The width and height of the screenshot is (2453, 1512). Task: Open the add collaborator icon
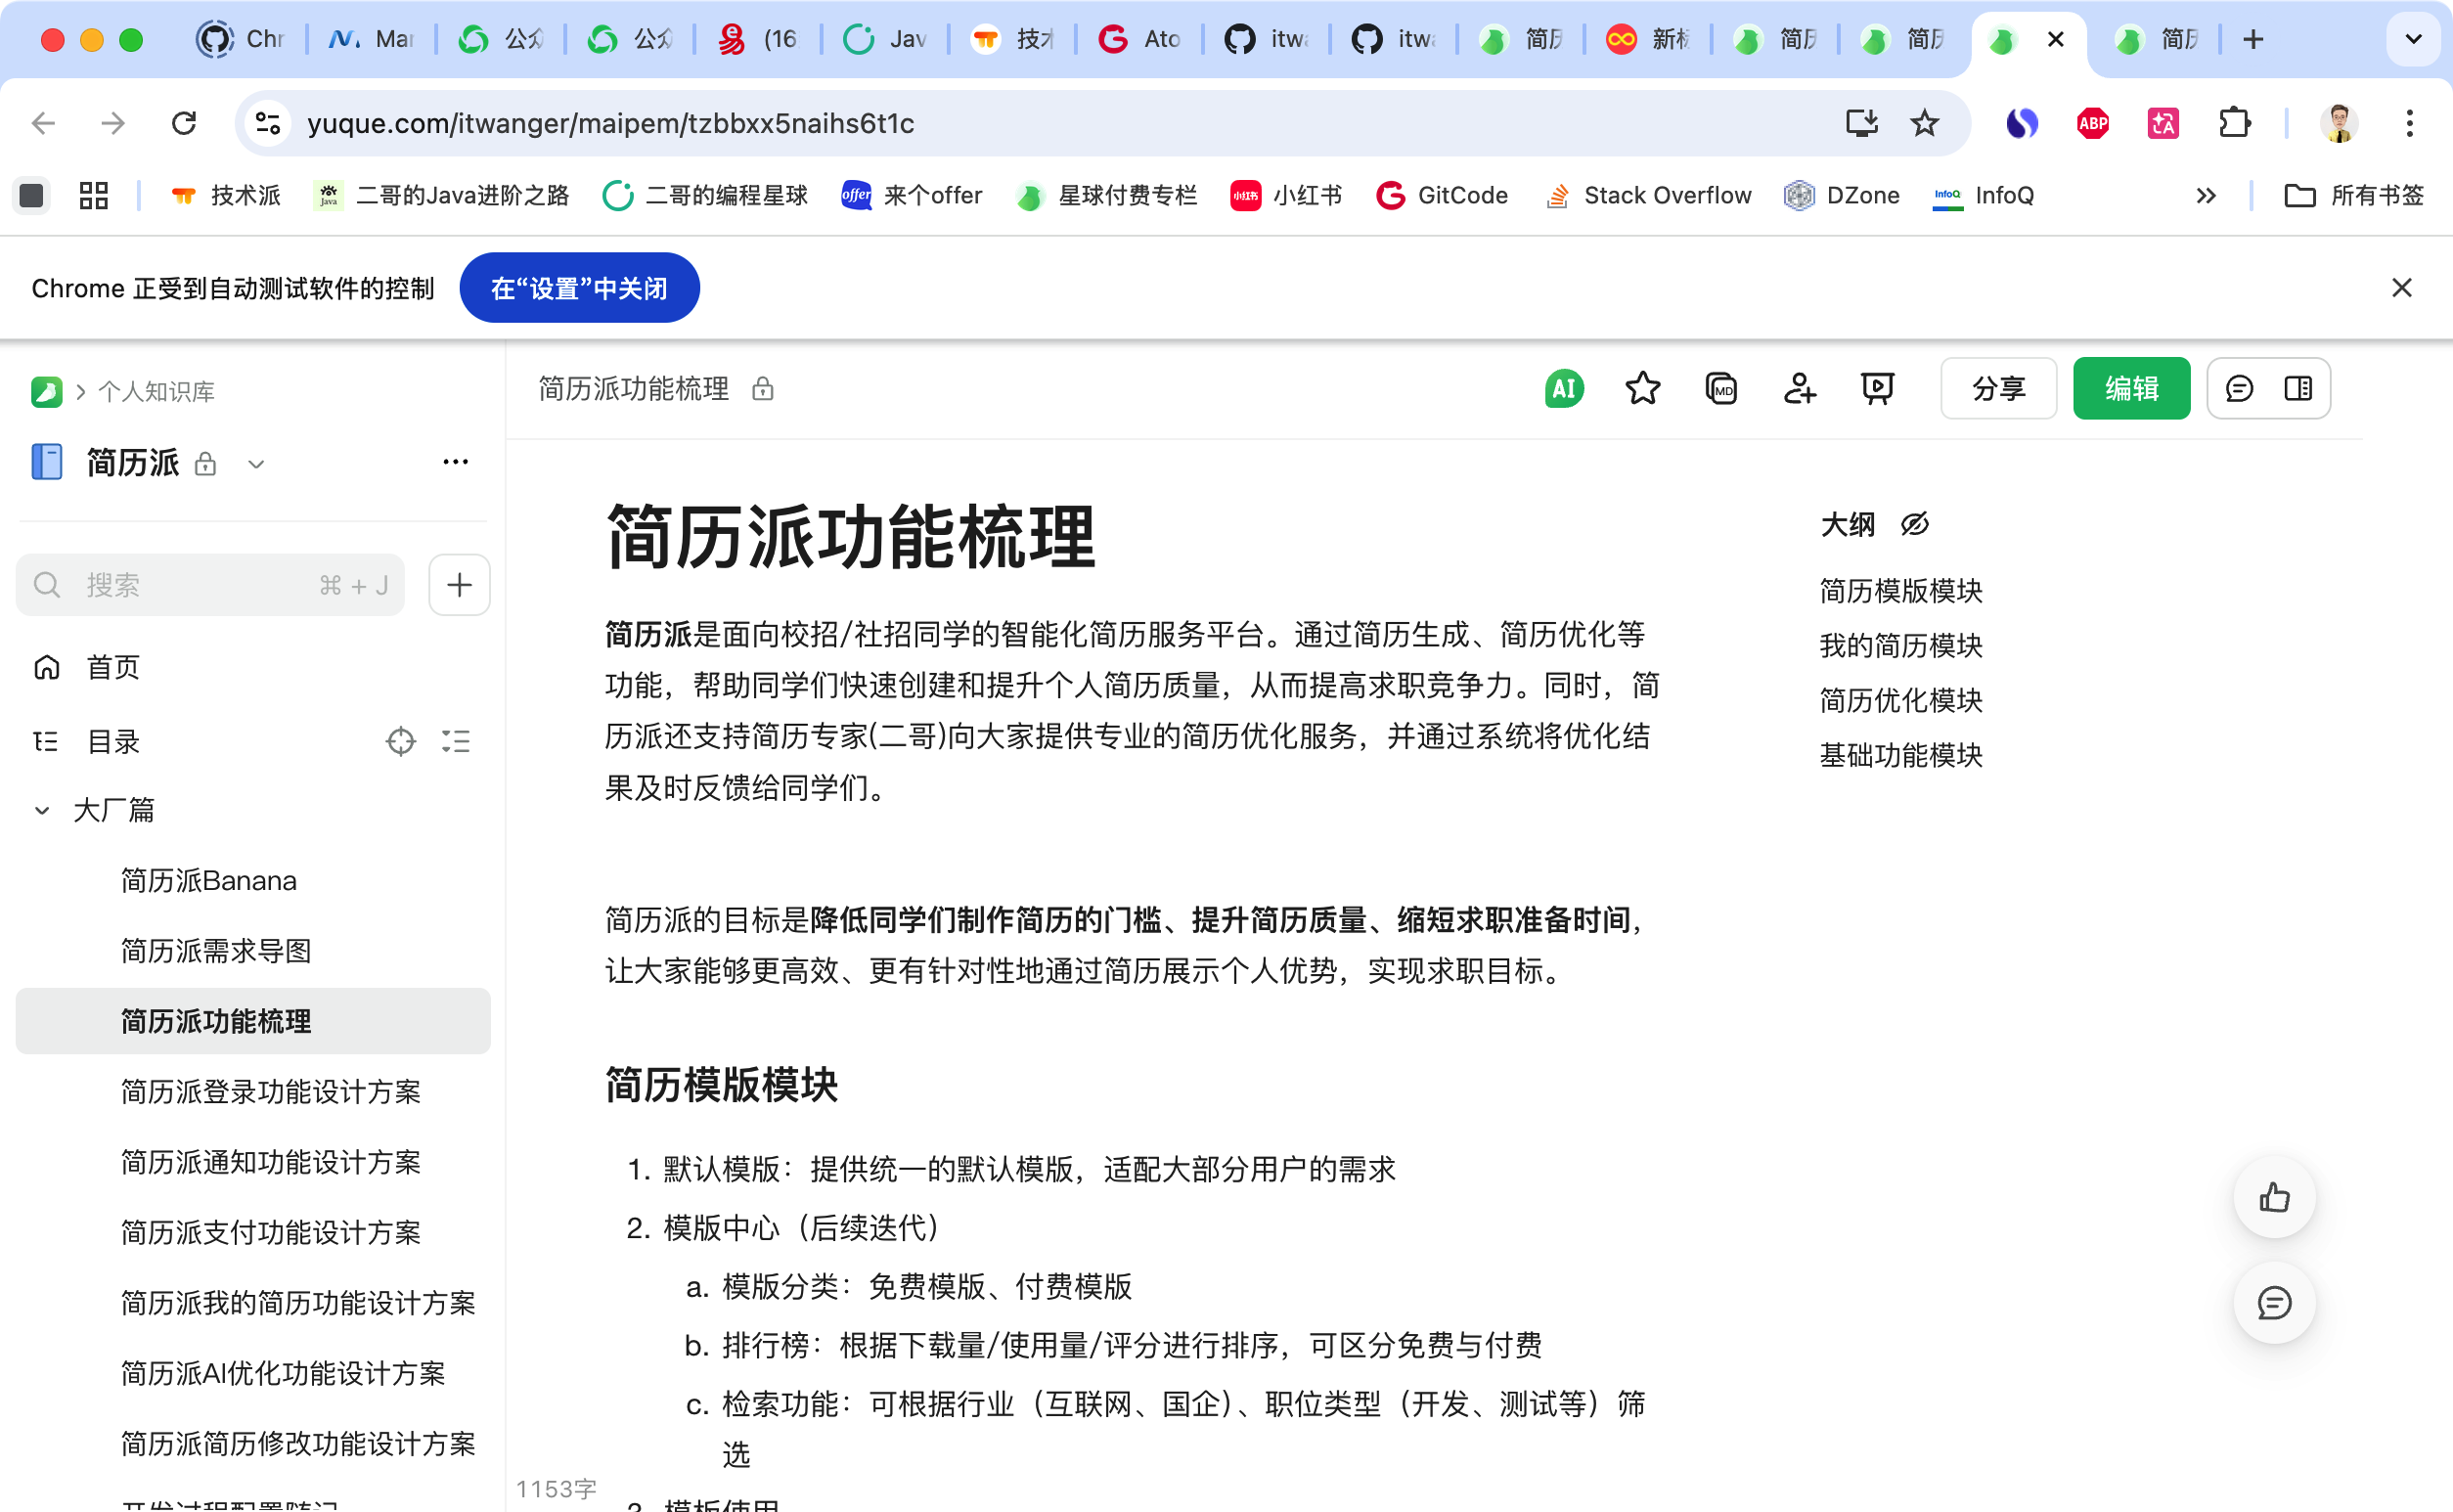click(x=1799, y=389)
